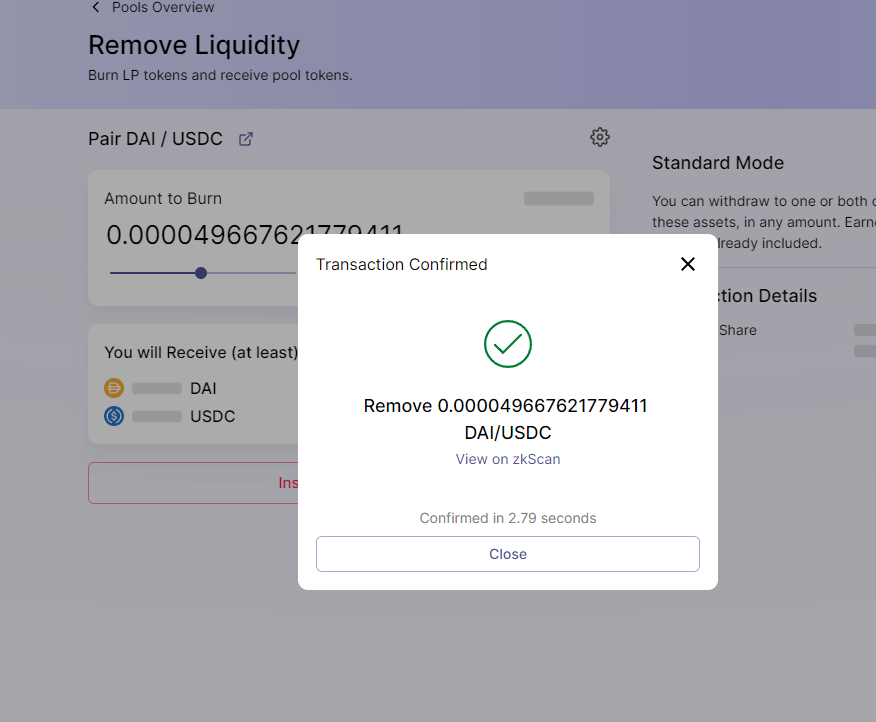Click the Close button in the dialog
876x722 pixels.
(x=507, y=554)
